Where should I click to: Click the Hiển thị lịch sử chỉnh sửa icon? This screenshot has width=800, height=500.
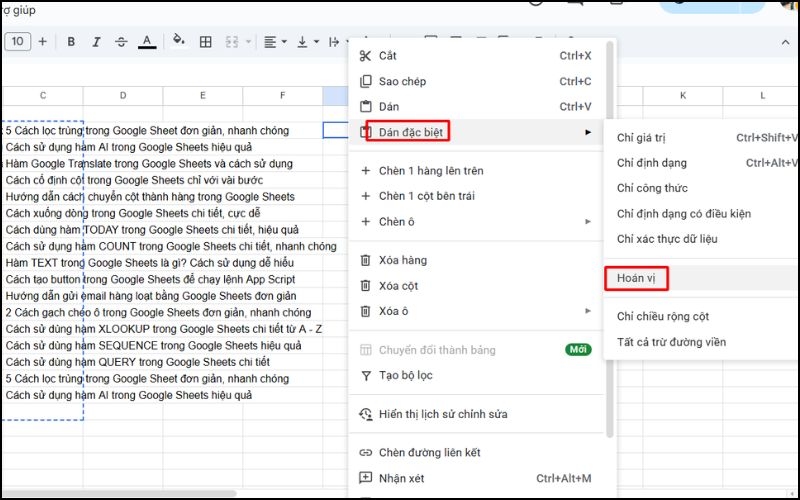click(365, 414)
